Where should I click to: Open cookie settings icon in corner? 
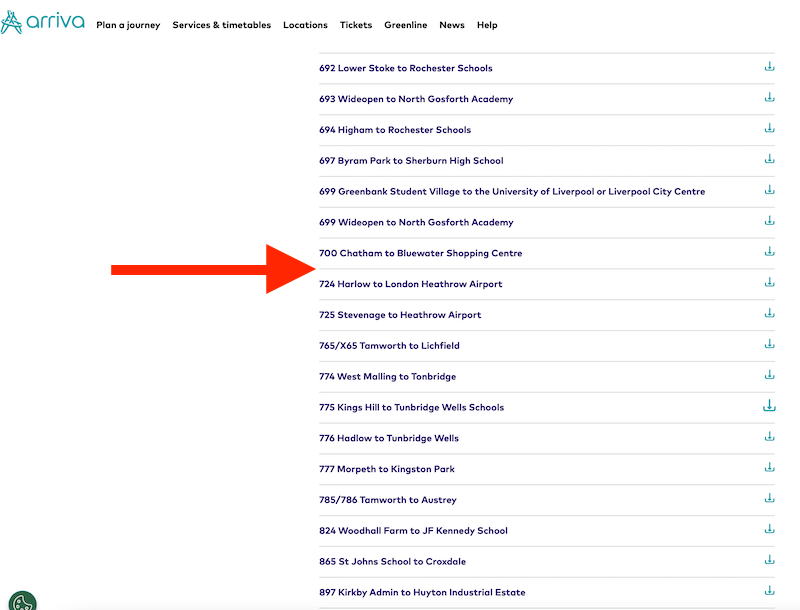pos(22,600)
